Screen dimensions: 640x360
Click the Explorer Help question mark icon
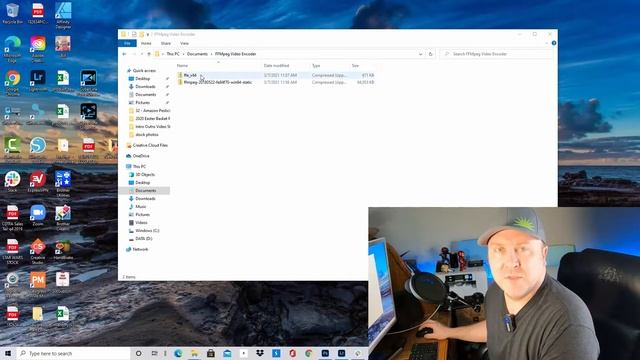[553, 43]
